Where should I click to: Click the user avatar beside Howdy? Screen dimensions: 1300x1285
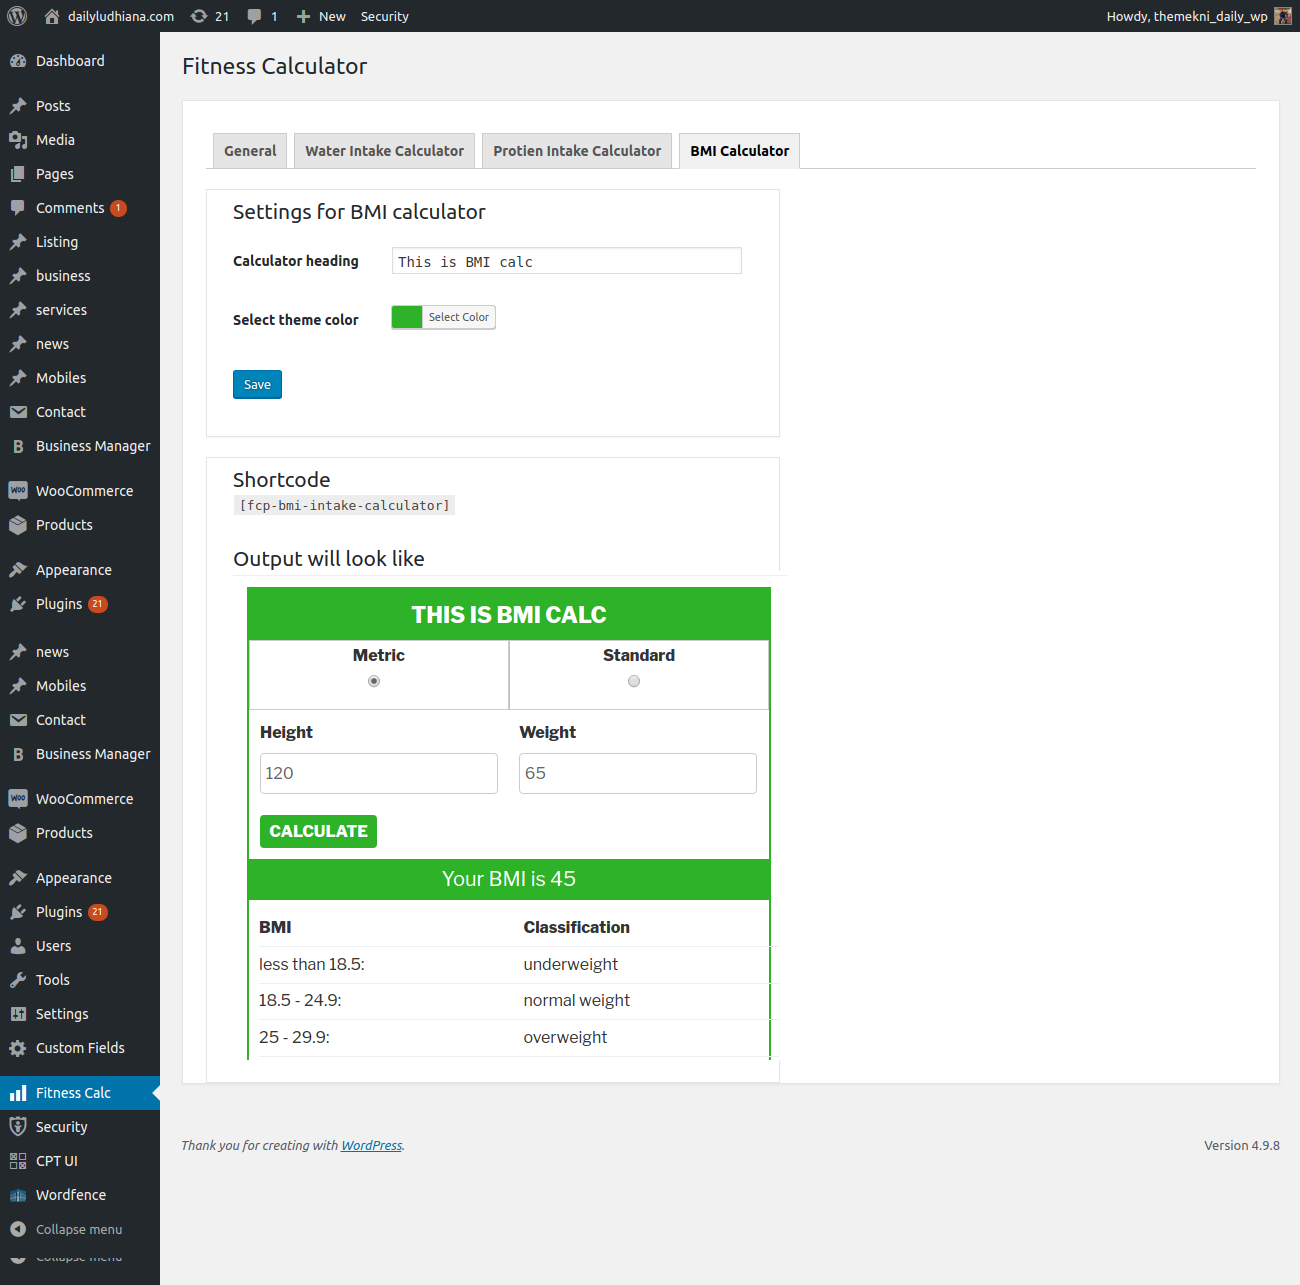tap(1283, 16)
